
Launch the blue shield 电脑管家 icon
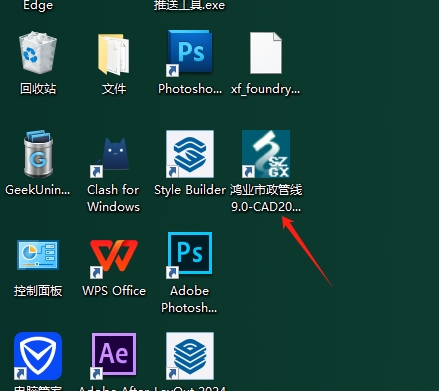coord(38,356)
